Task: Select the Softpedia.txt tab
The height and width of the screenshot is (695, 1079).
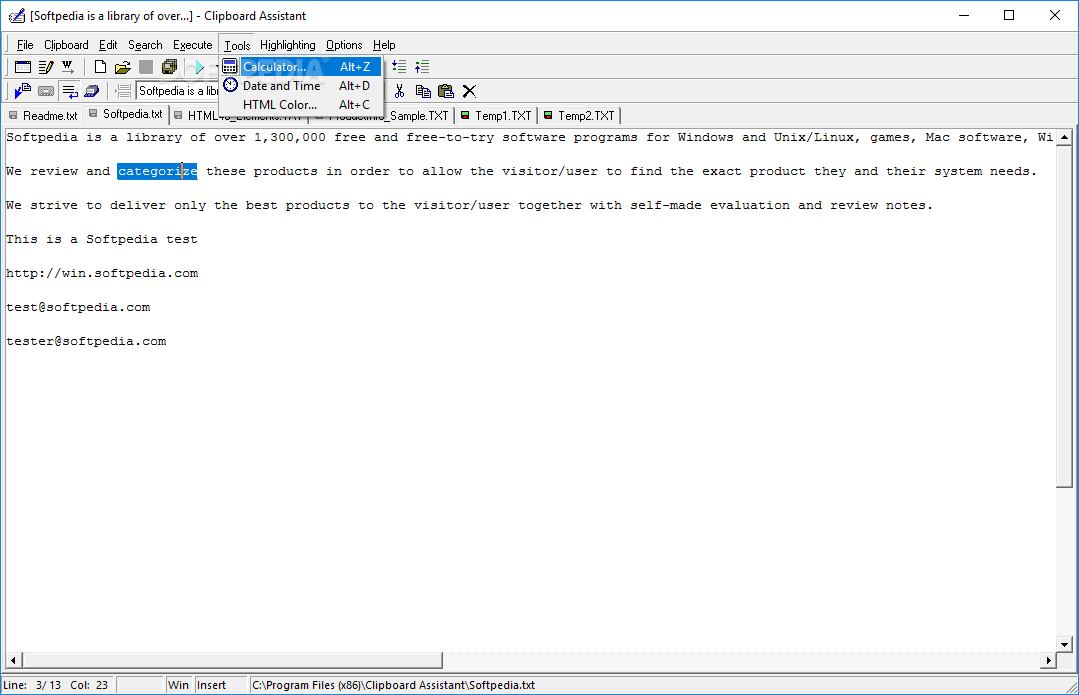Action: pyautogui.click(x=127, y=114)
